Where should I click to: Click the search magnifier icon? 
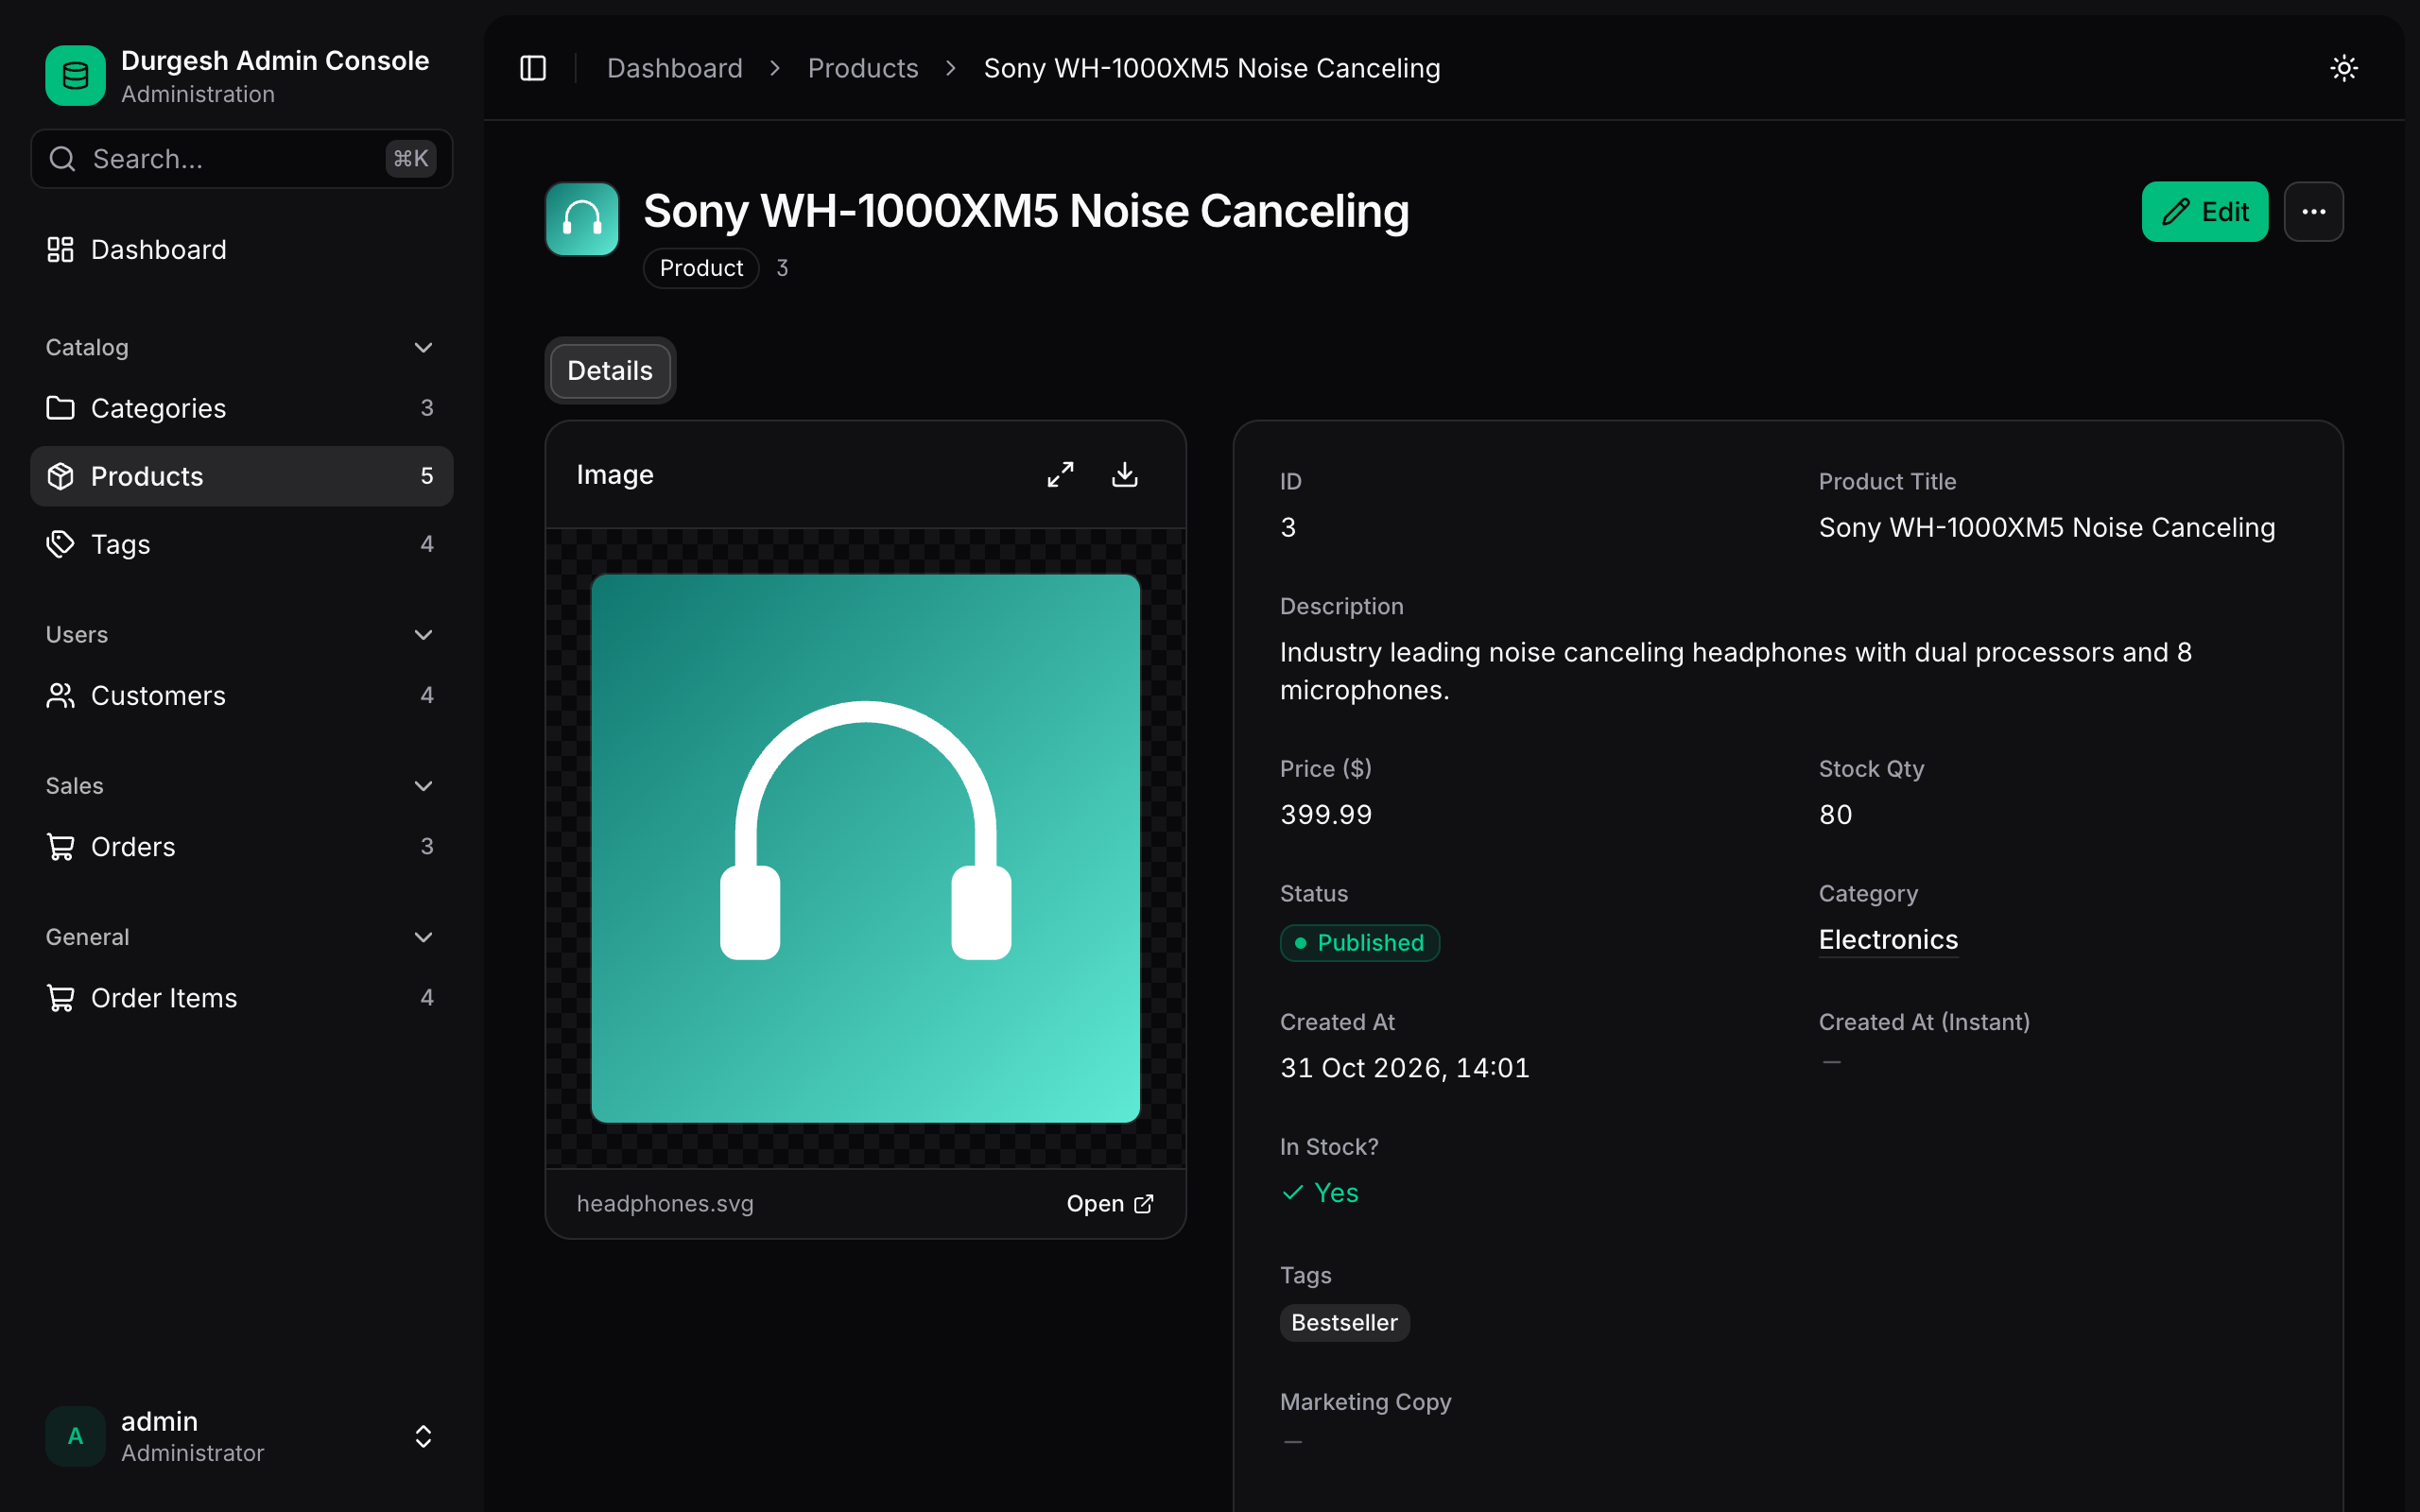coord(62,159)
